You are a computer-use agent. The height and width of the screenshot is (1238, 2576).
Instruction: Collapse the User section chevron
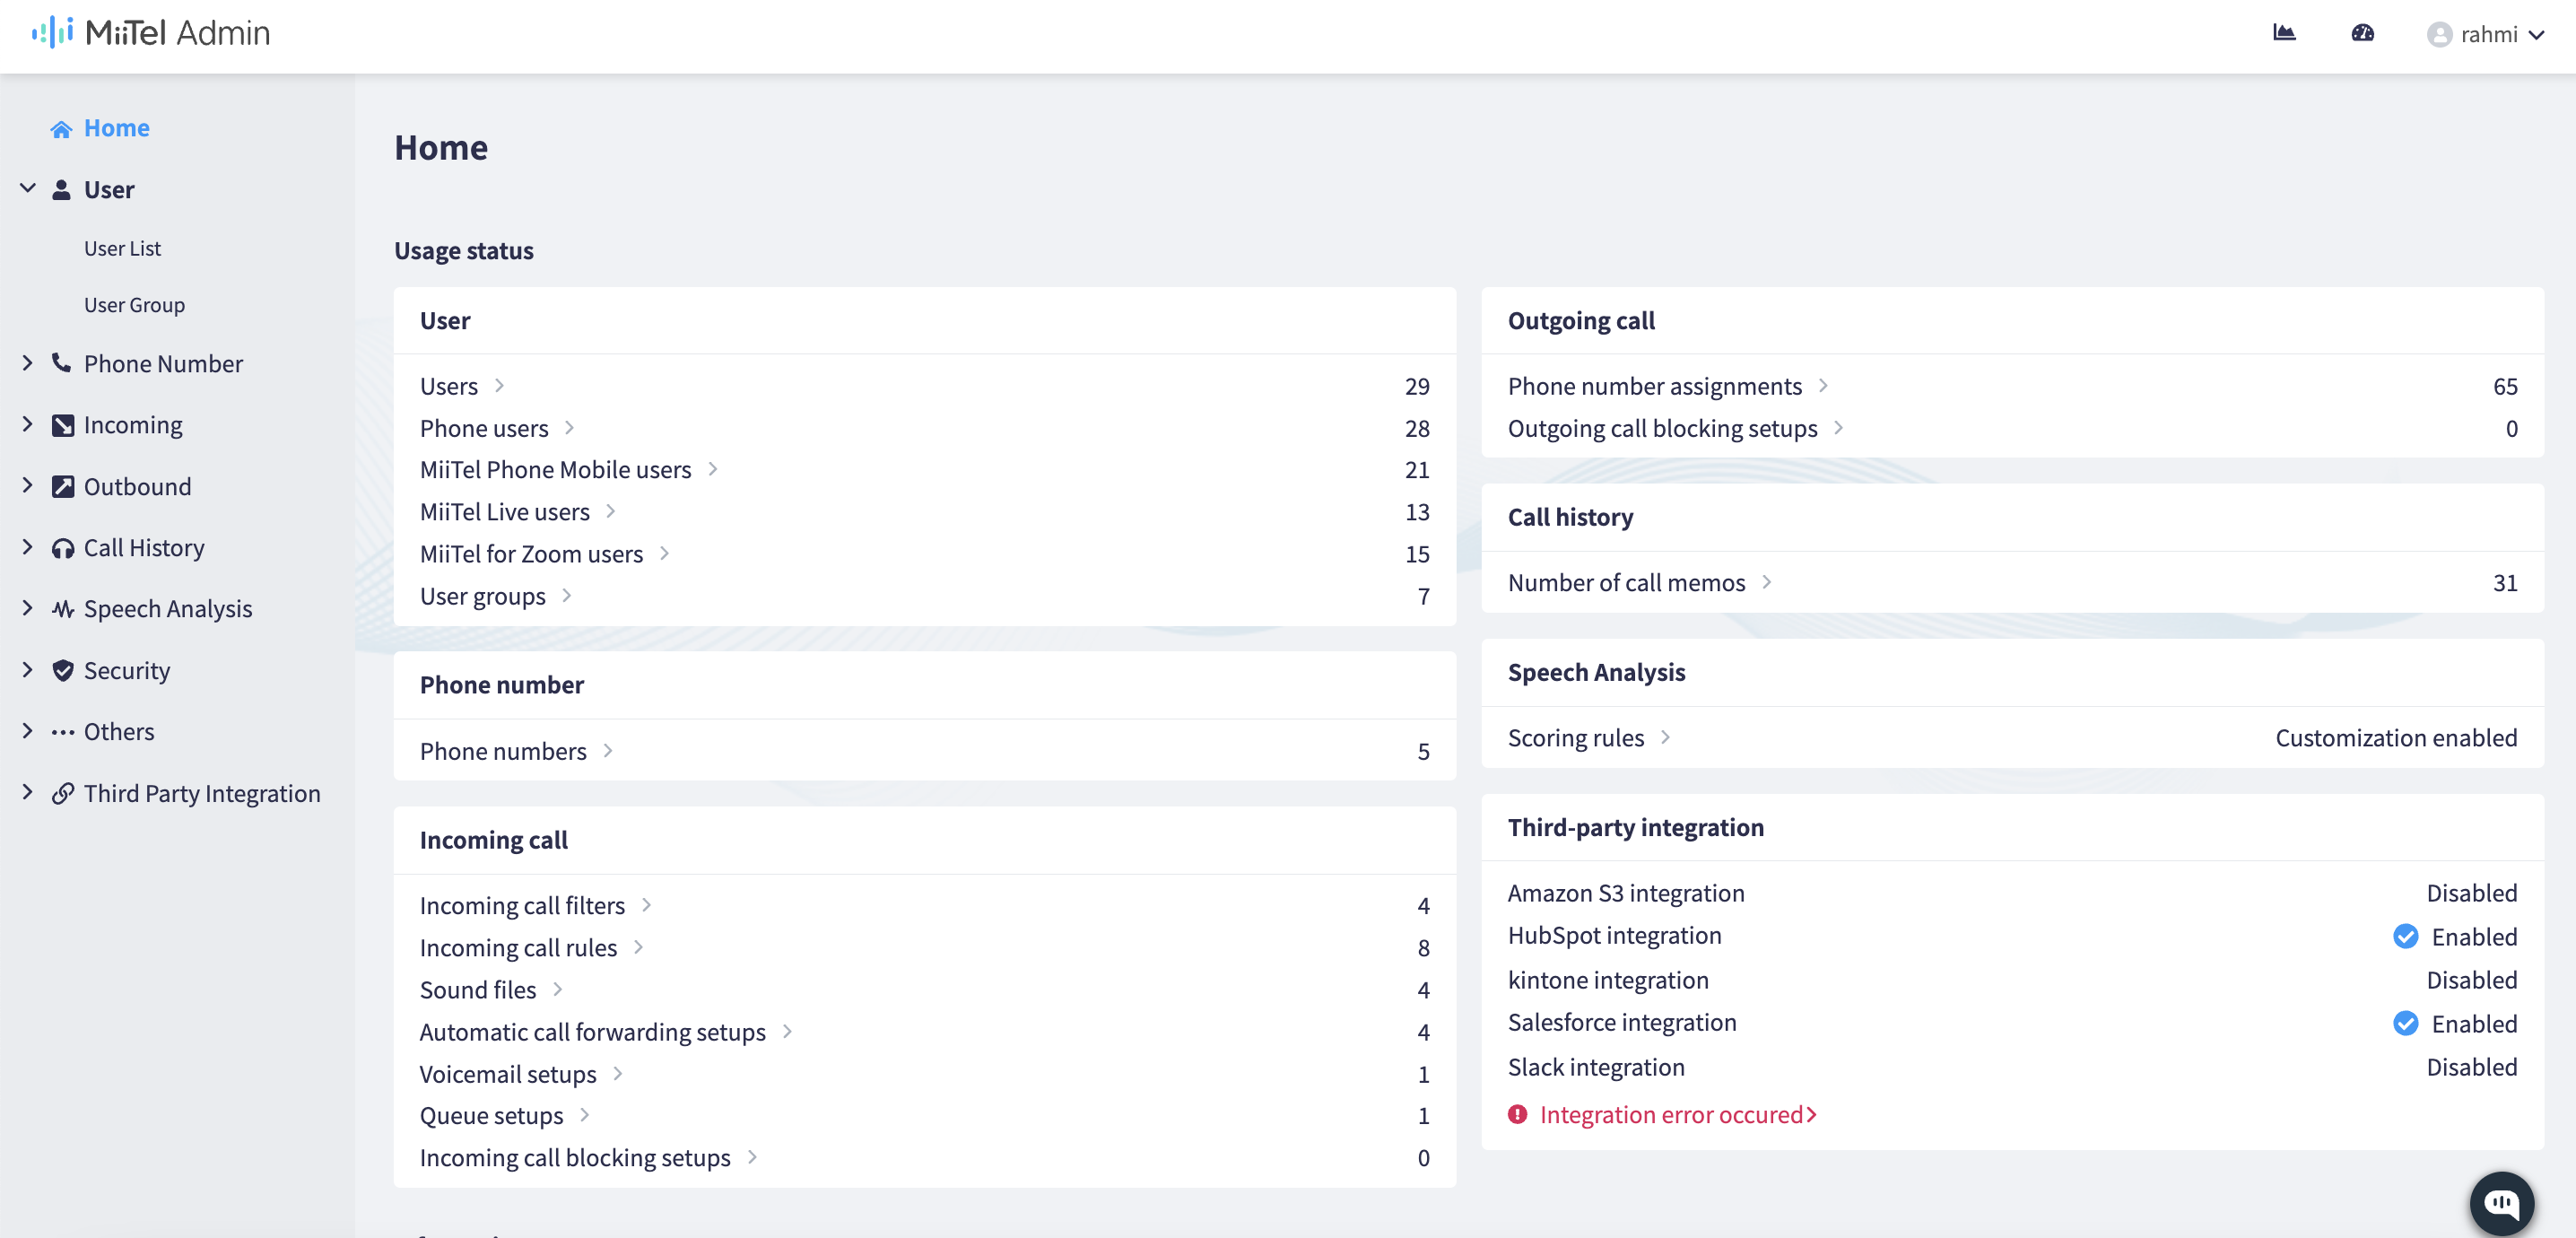coord(28,188)
